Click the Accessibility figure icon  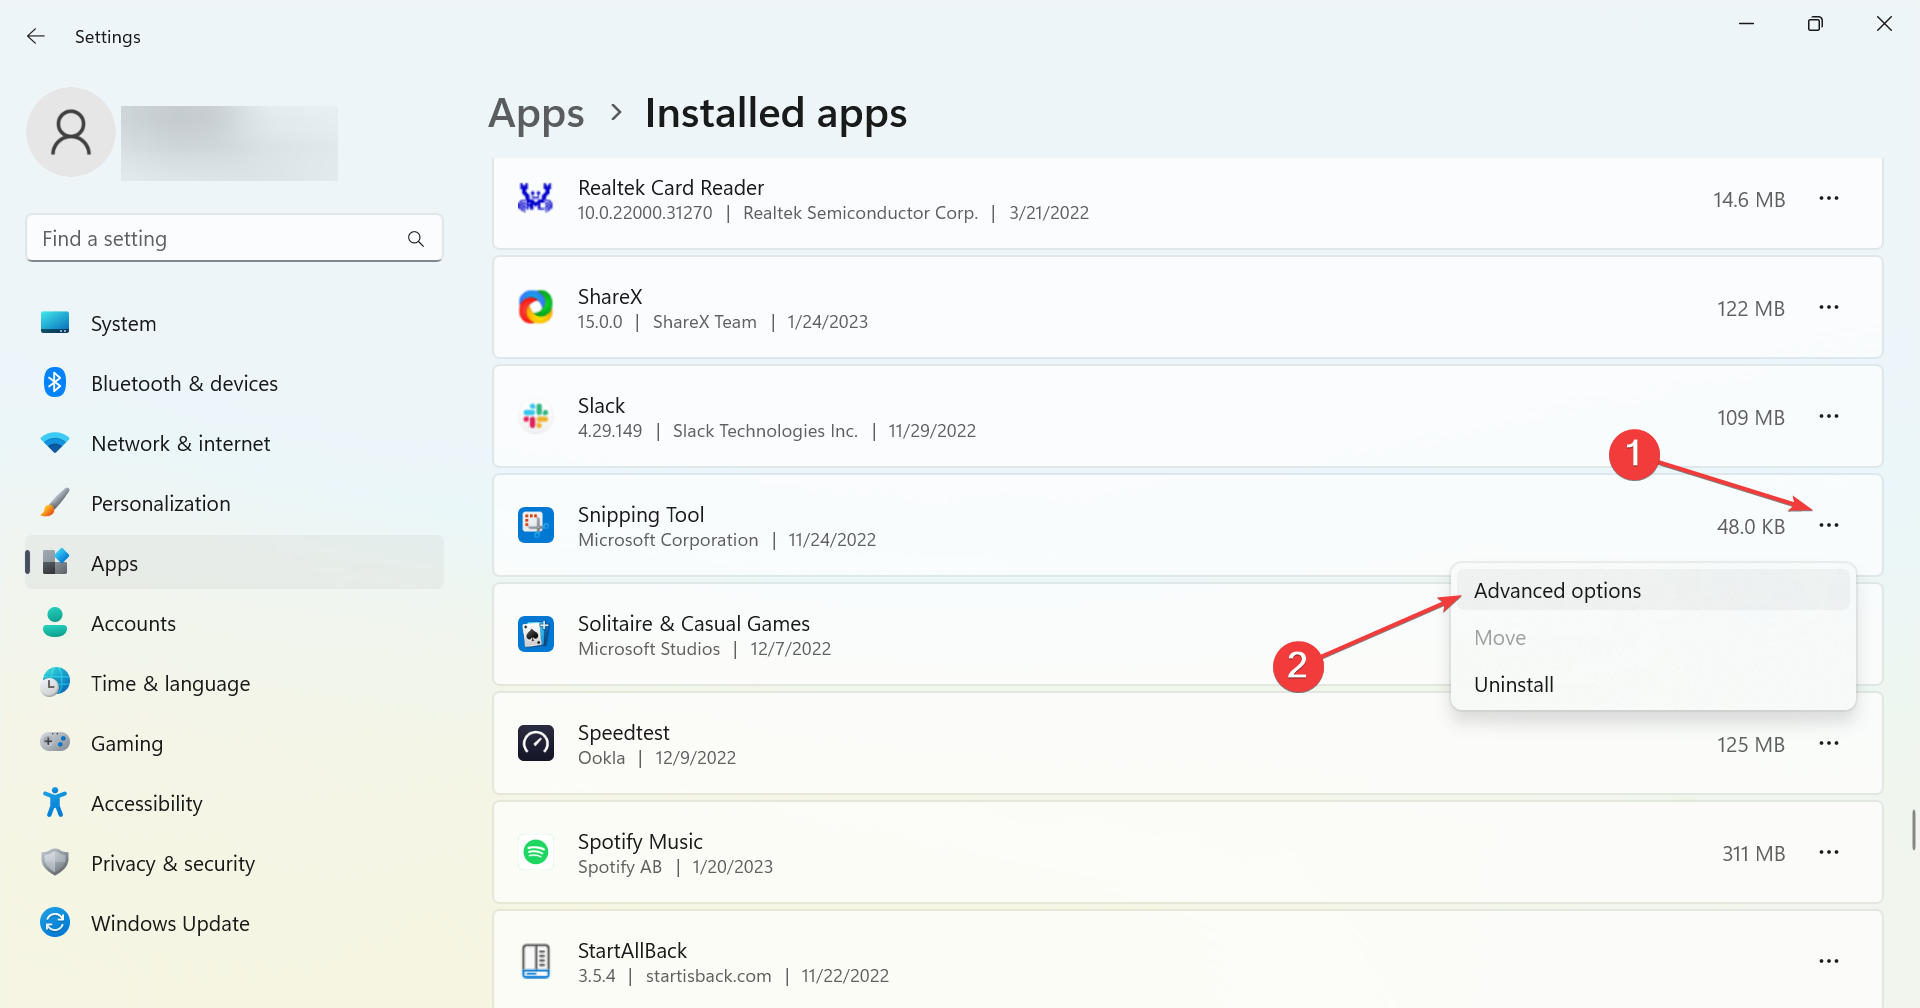(x=55, y=803)
